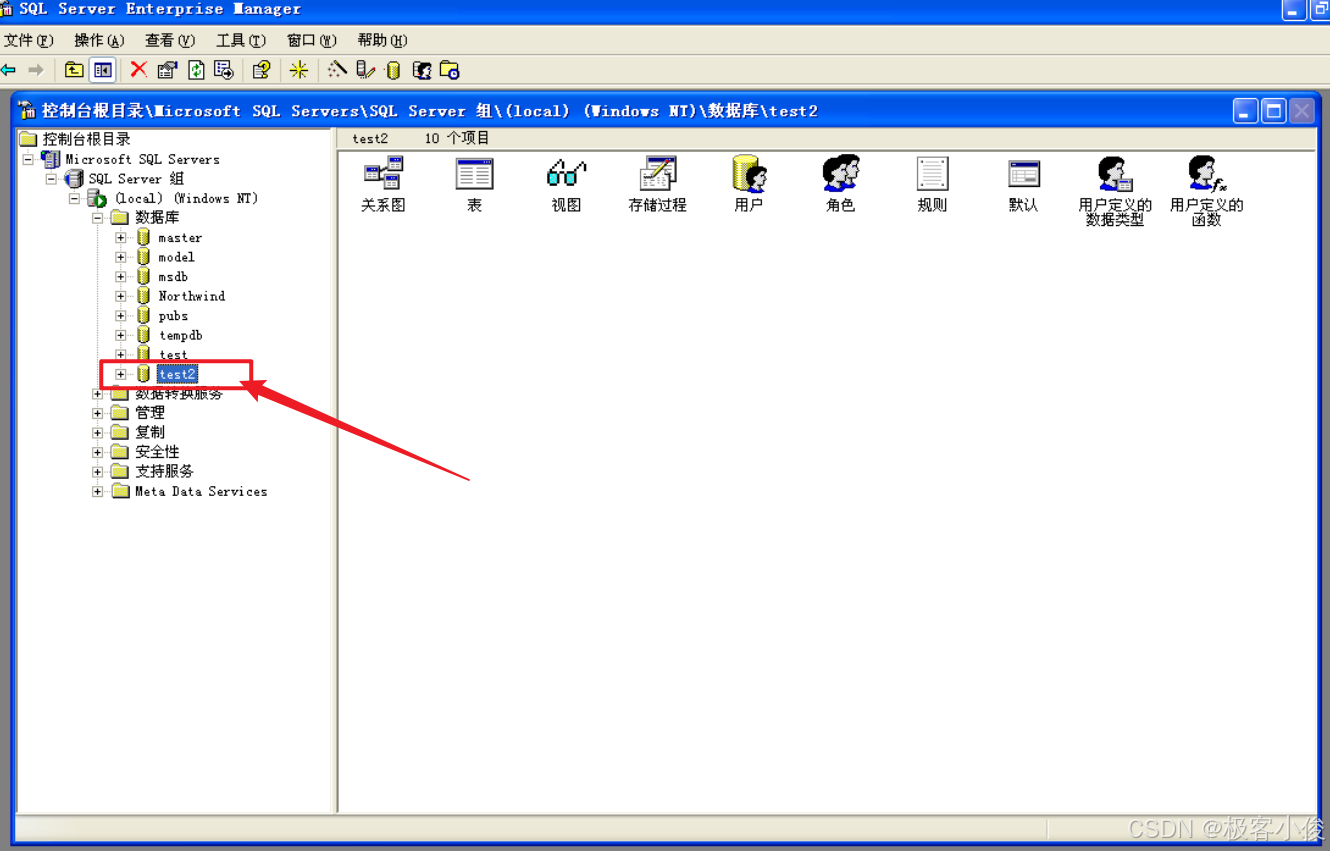1330x851 pixels.
Task: Click the New login toolbar icon
Action: click(x=421, y=70)
